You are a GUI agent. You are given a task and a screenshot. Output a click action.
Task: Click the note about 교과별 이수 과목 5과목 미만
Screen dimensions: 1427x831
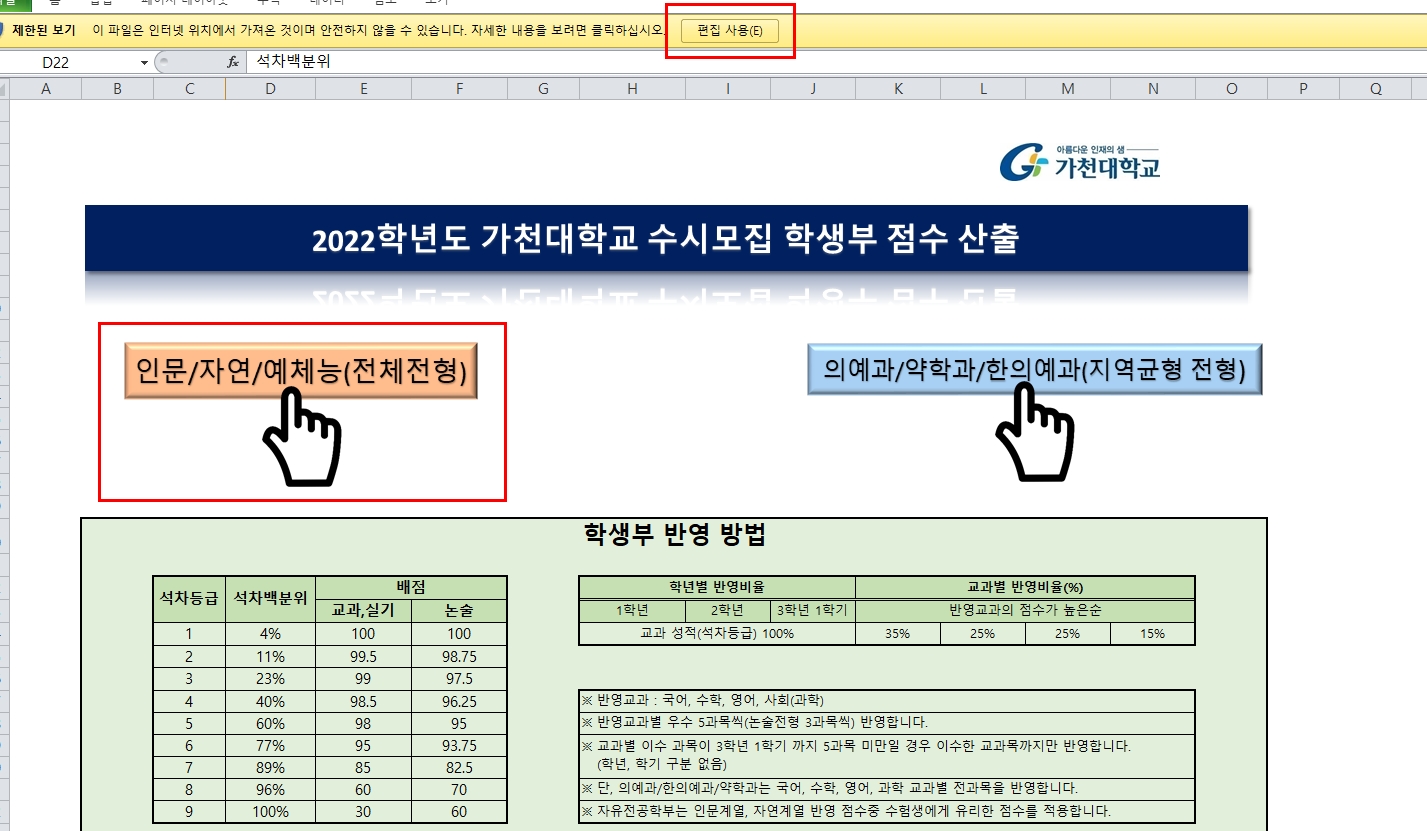[887, 756]
